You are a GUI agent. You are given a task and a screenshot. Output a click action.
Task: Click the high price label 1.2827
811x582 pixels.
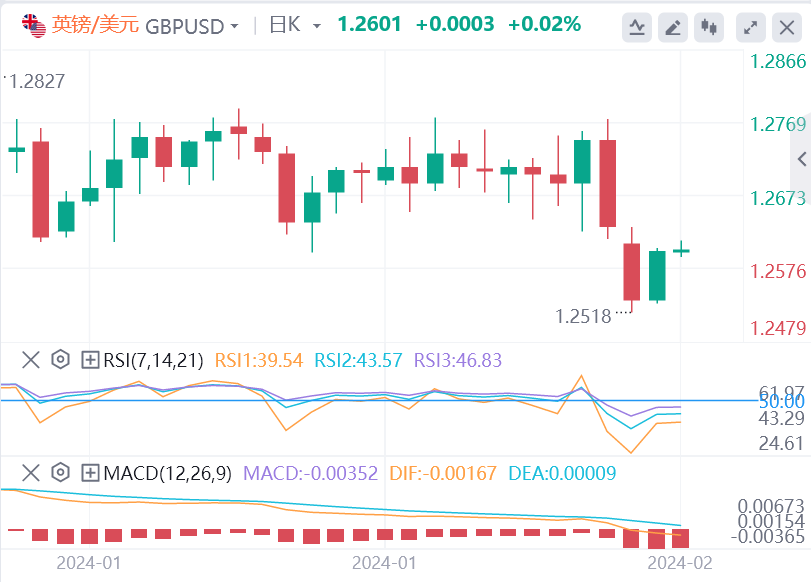37,81
